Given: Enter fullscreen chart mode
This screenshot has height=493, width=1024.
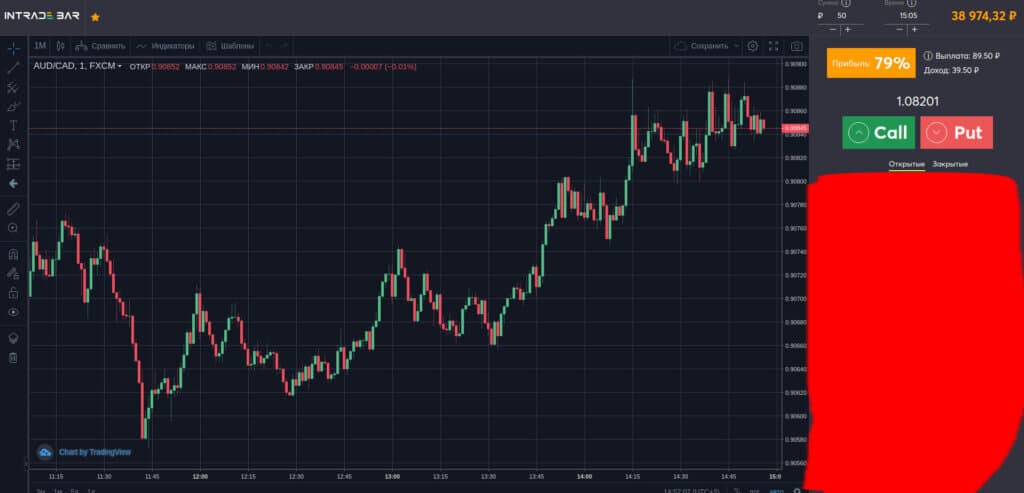Looking at the screenshot, I should pos(773,46).
